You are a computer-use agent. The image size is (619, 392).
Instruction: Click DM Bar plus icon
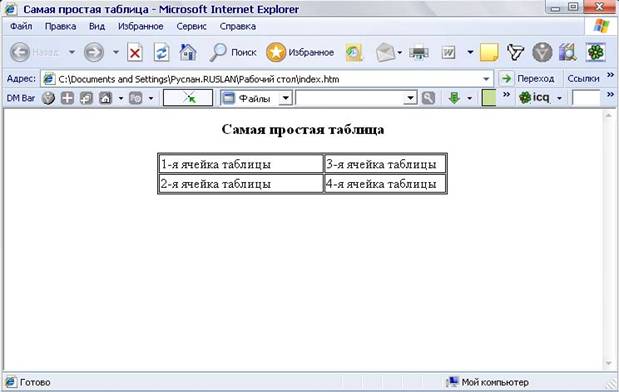68,98
